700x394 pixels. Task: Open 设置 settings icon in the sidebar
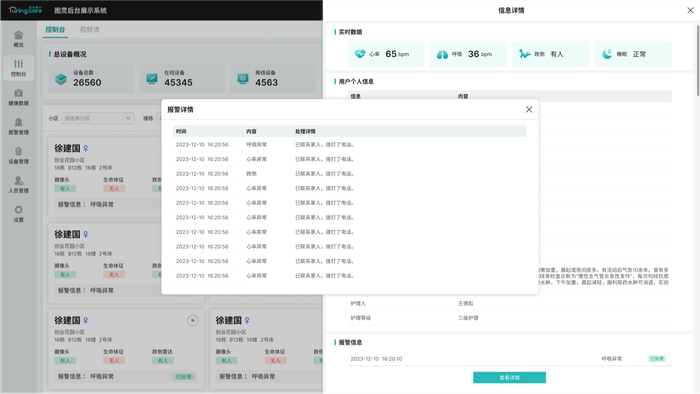(x=18, y=210)
